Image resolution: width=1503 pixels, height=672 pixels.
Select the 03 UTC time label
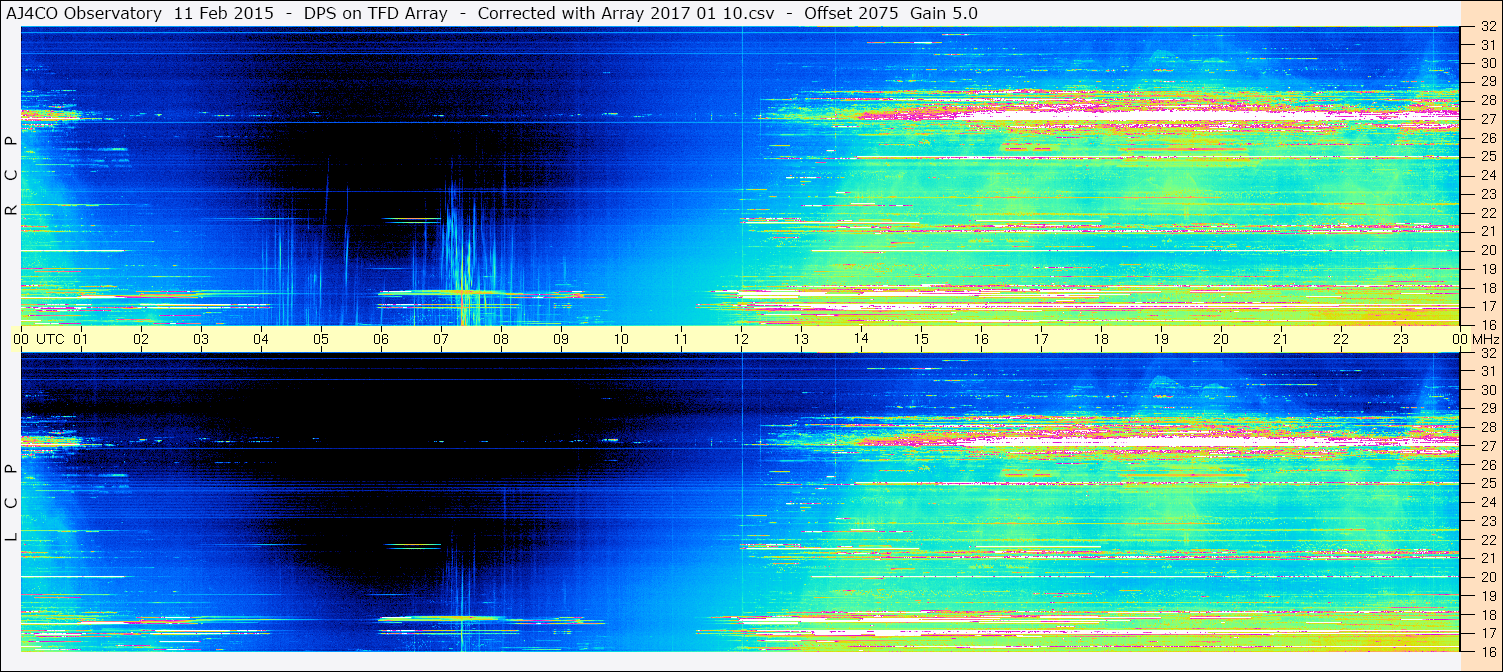pos(201,339)
